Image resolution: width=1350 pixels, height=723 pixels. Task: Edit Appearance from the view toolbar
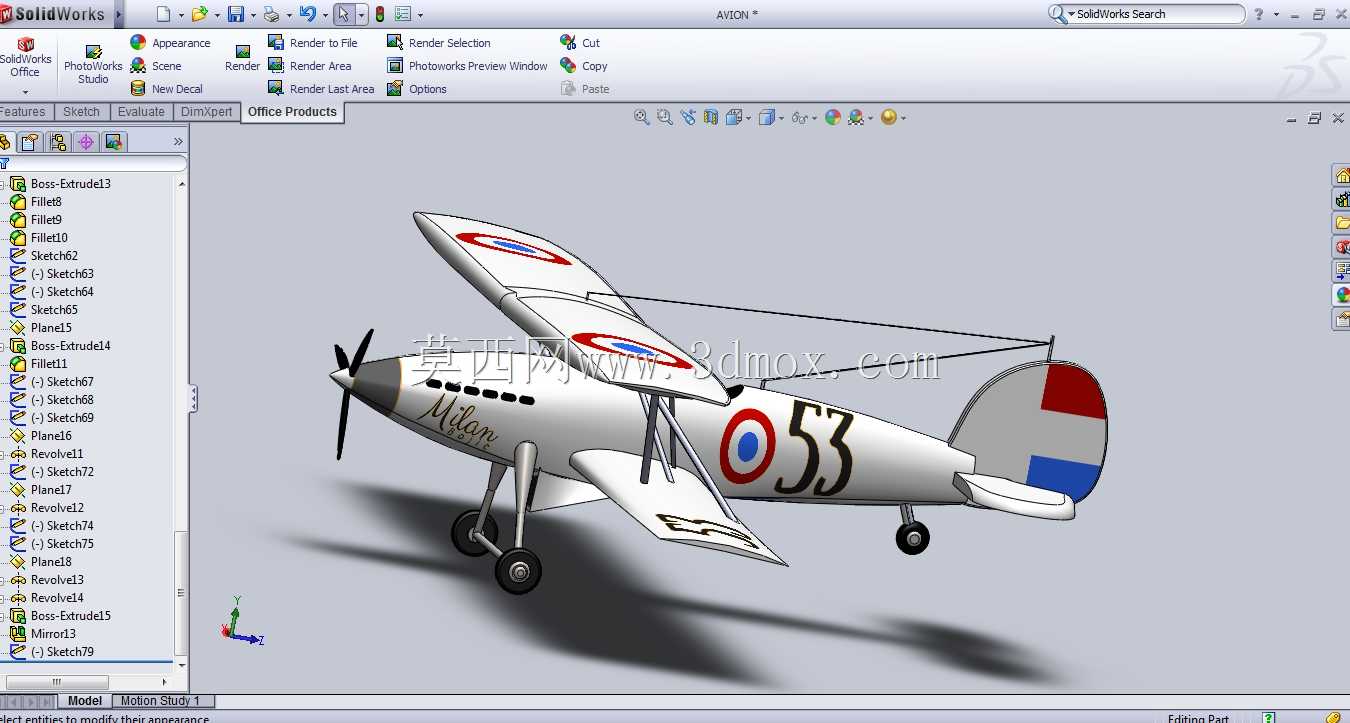pyautogui.click(x=833, y=117)
